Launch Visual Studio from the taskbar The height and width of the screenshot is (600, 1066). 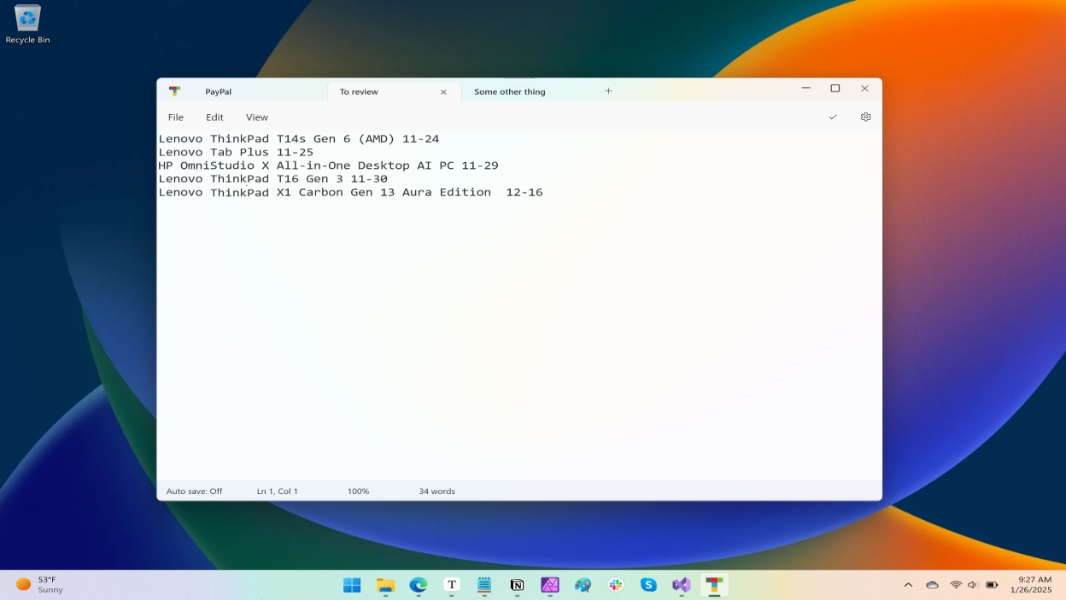[682, 585]
